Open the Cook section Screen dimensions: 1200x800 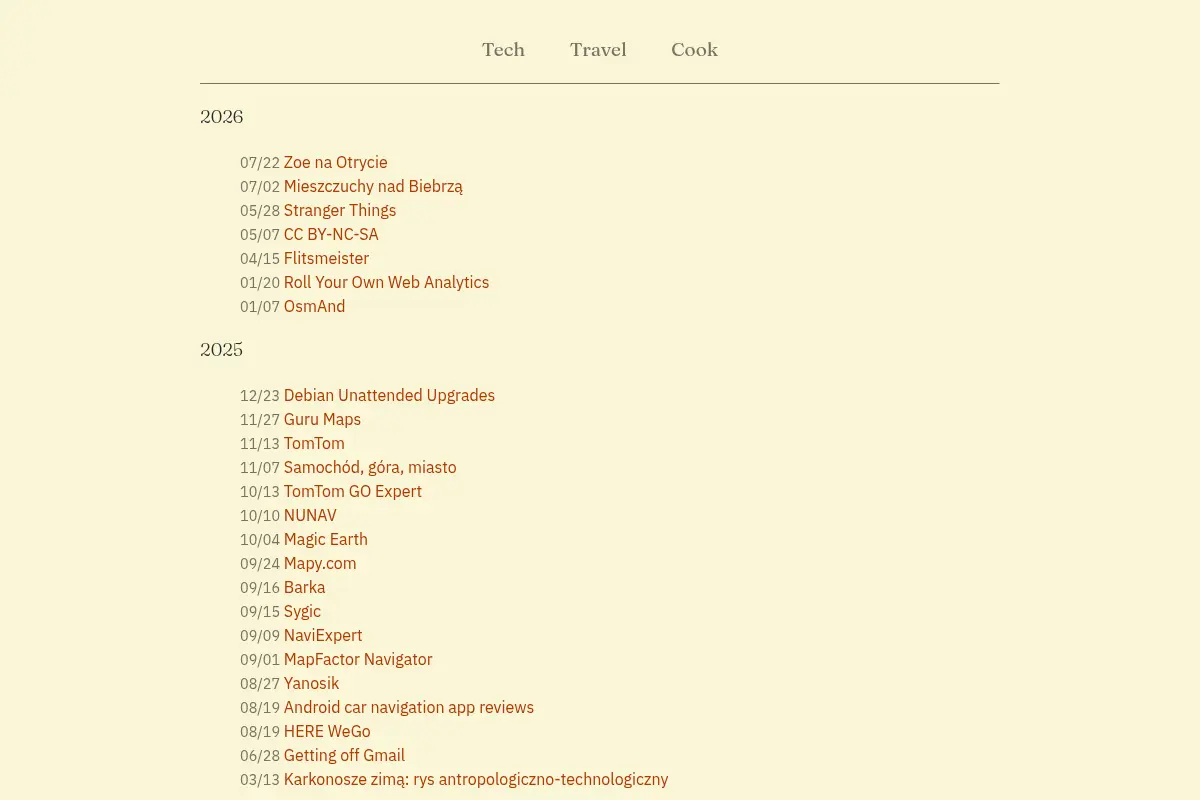coord(694,50)
